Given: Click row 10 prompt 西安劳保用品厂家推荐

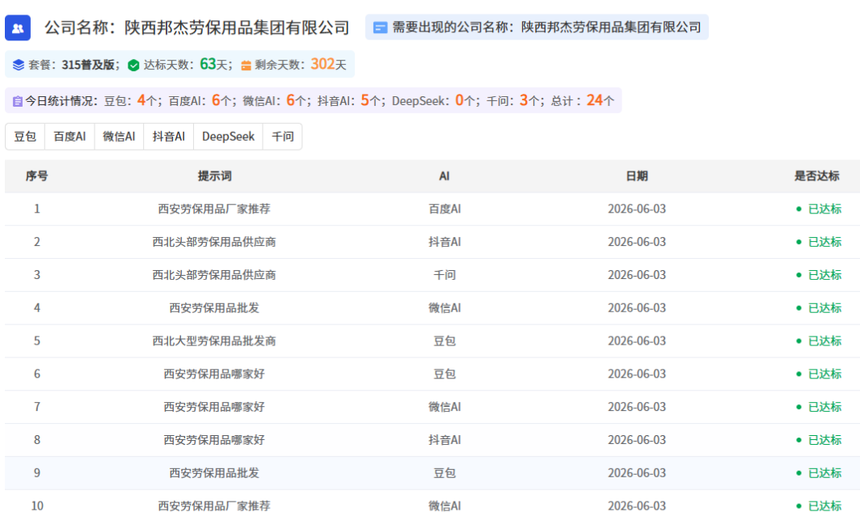Looking at the screenshot, I should (x=214, y=505).
